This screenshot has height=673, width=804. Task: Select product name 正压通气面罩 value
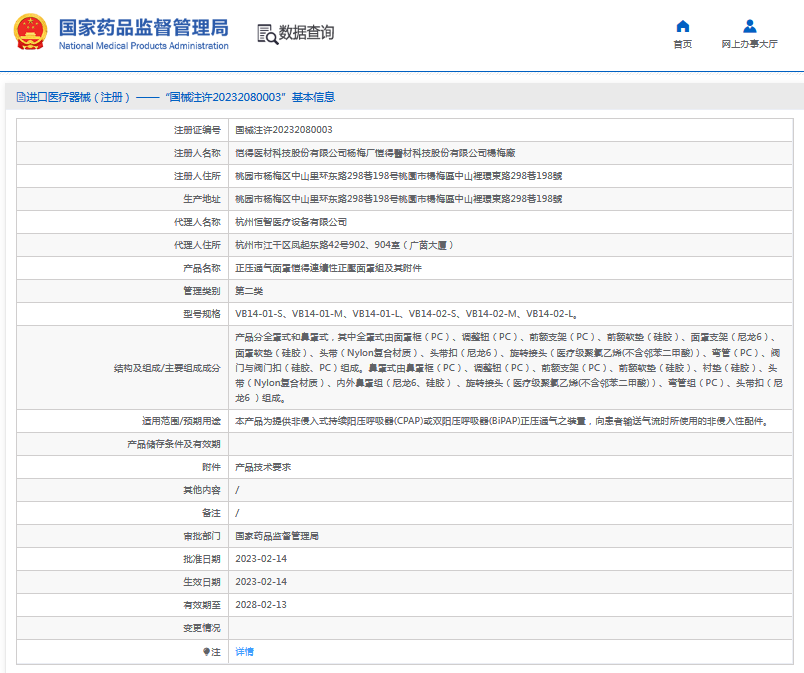tap(328, 269)
